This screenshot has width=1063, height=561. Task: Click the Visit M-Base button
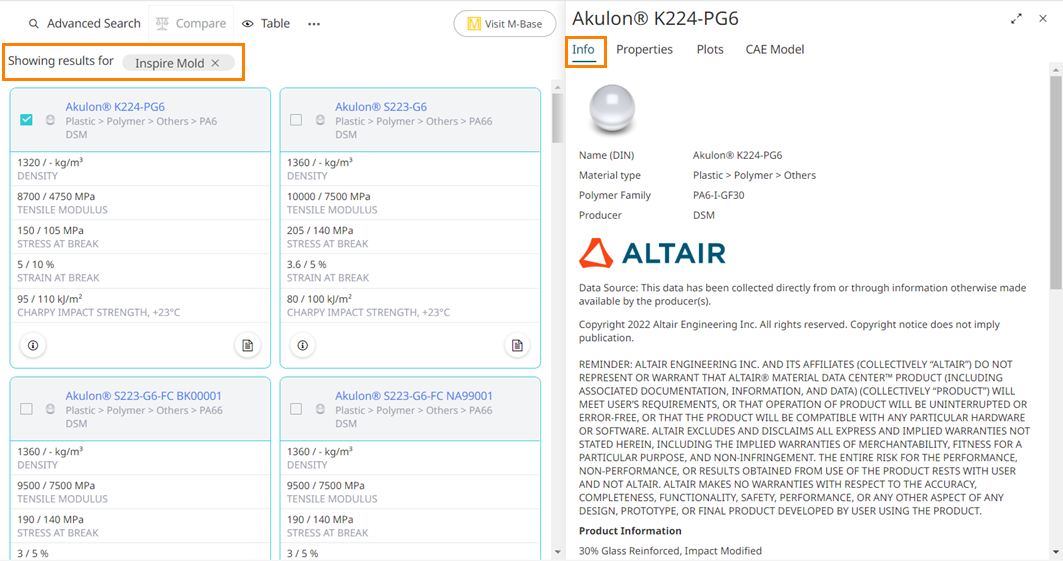504,24
